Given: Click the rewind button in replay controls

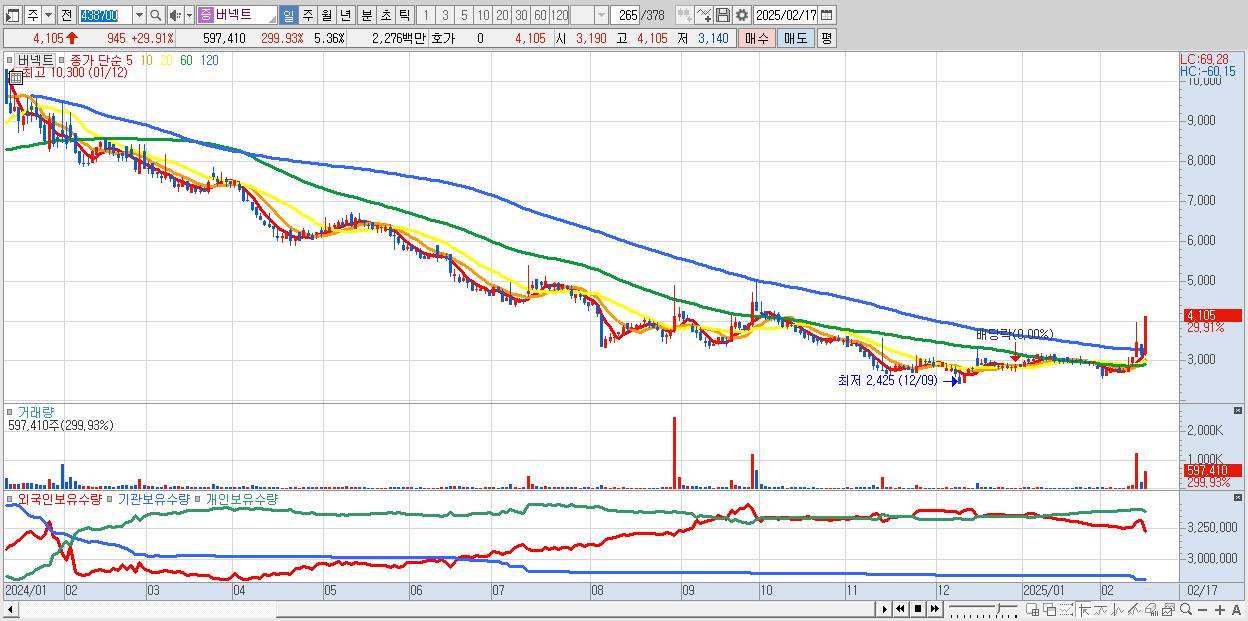Looking at the screenshot, I should [x=900, y=609].
